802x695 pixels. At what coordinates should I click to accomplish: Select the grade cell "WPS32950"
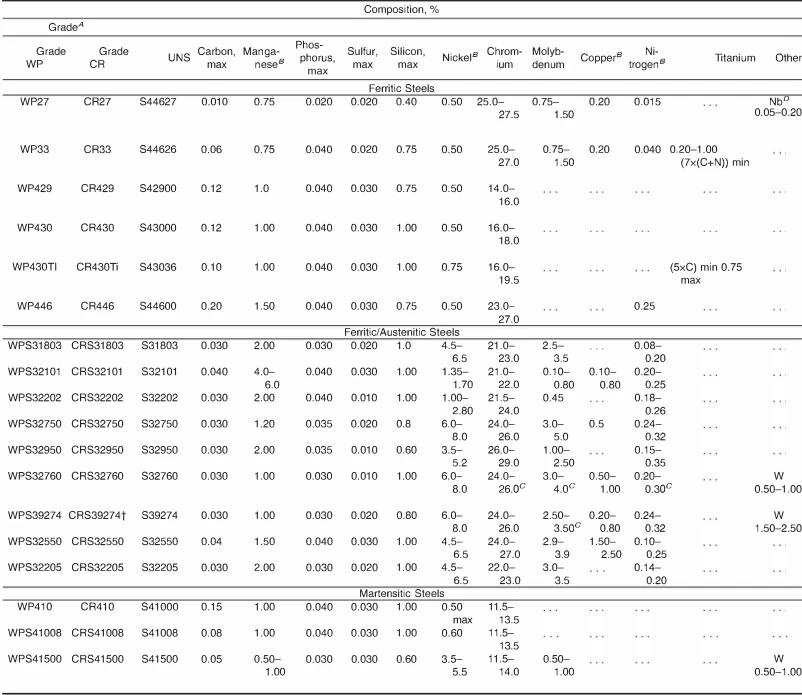click(34, 450)
